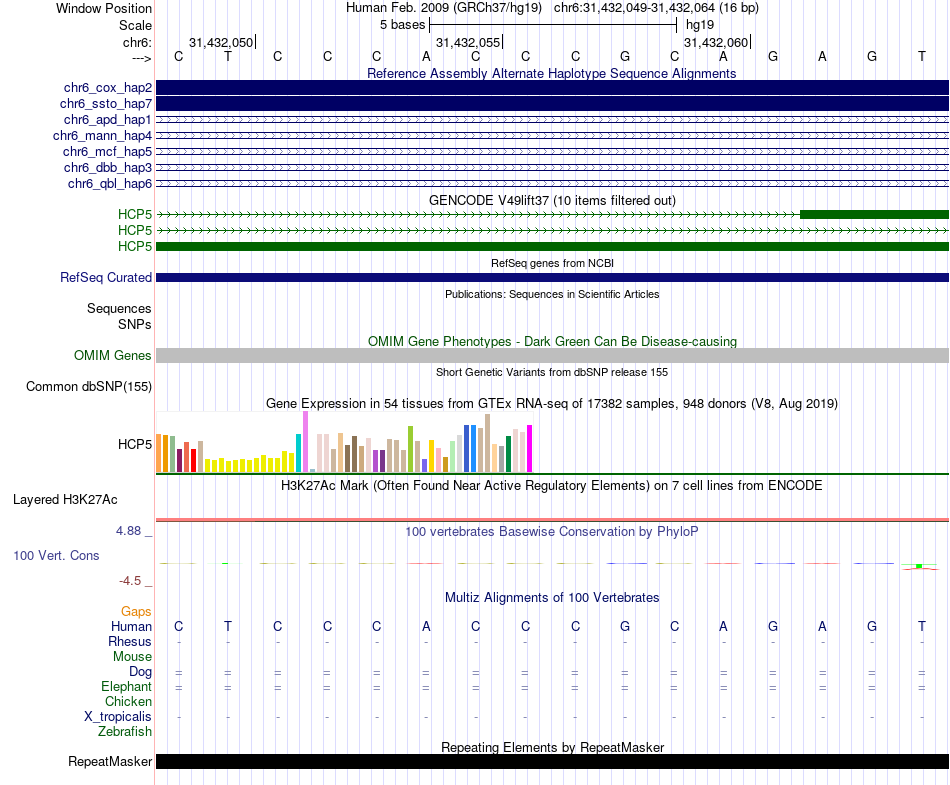Open 100 vertebrates Basewise Conservation PhyloP title
The width and height of the screenshot is (950, 785).
tap(552, 532)
